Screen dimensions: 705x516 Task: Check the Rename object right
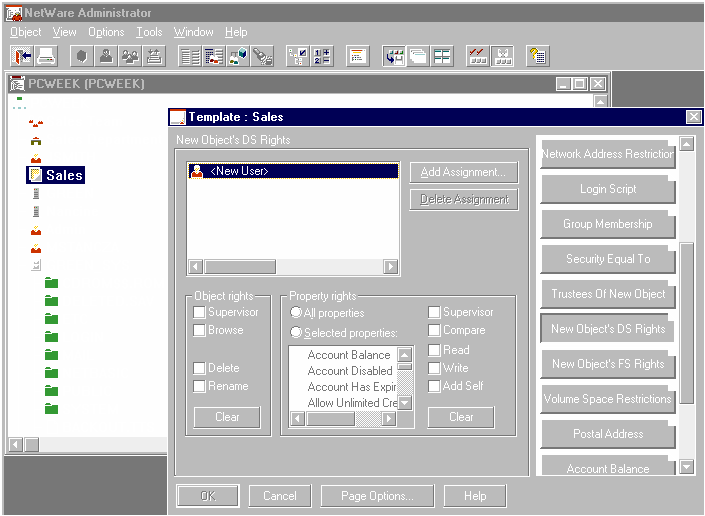(x=199, y=386)
